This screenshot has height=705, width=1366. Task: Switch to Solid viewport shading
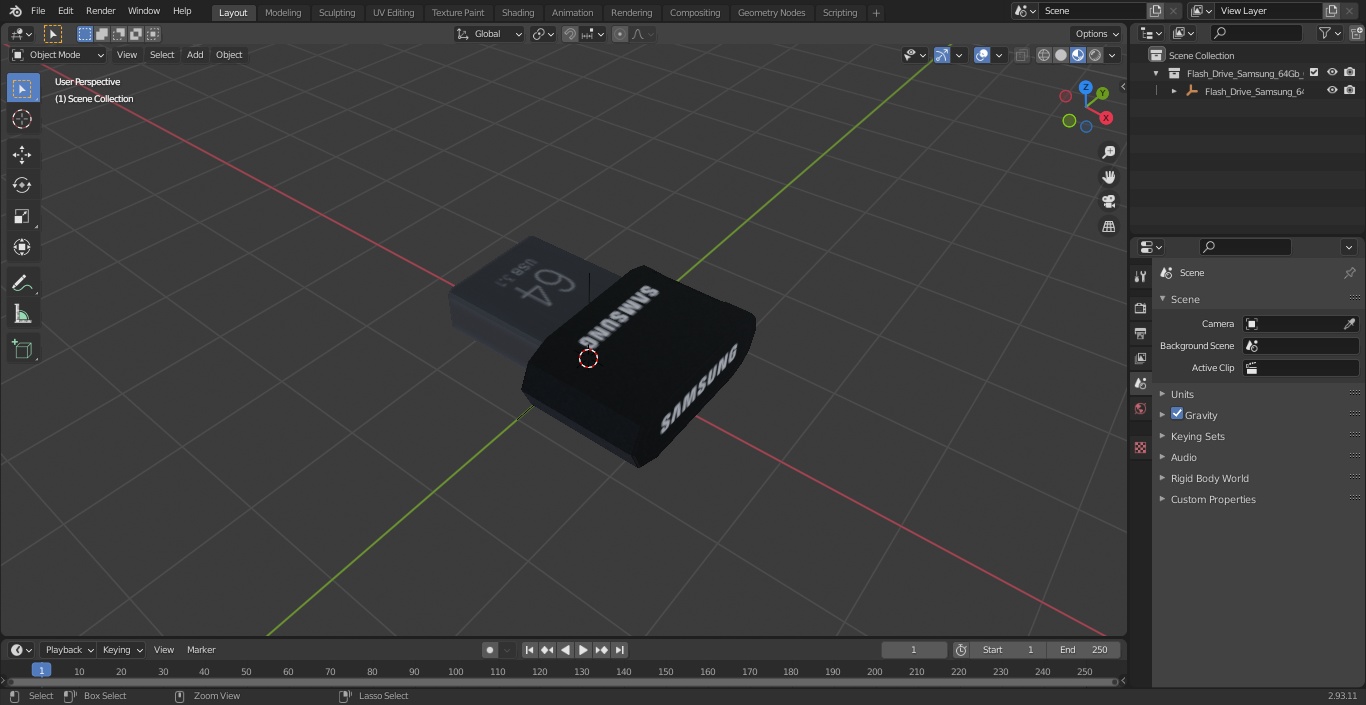click(1061, 55)
